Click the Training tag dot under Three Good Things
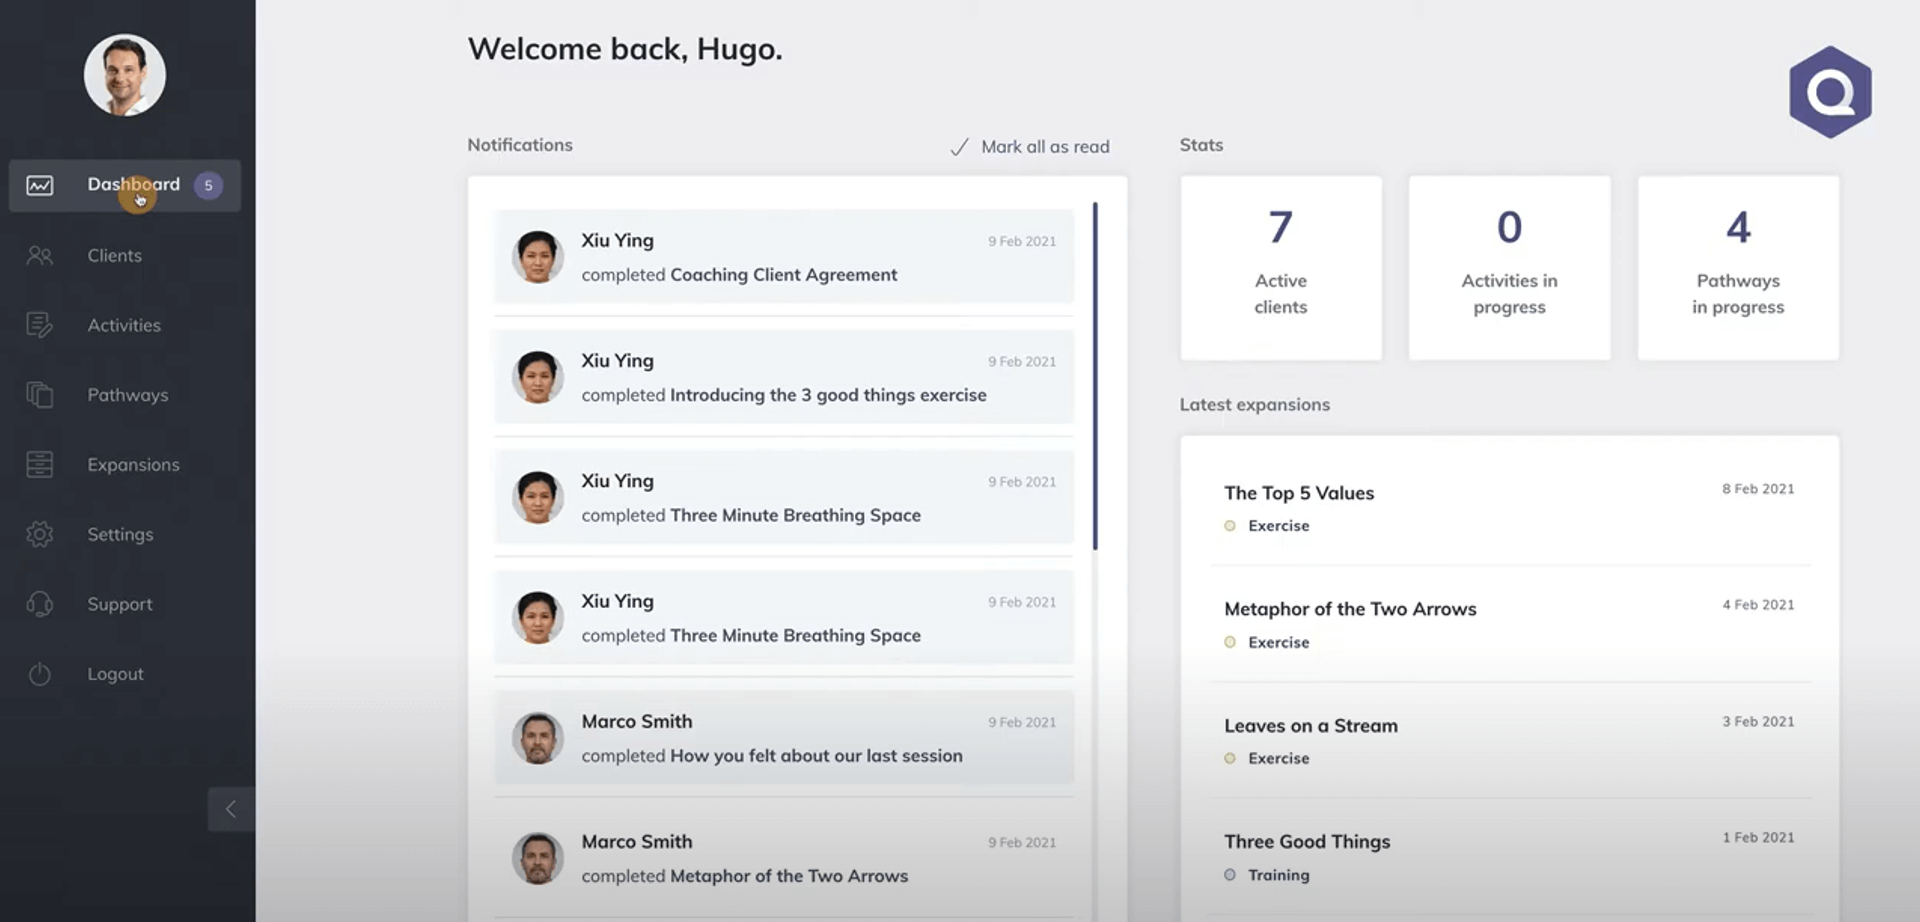 [1230, 875]
